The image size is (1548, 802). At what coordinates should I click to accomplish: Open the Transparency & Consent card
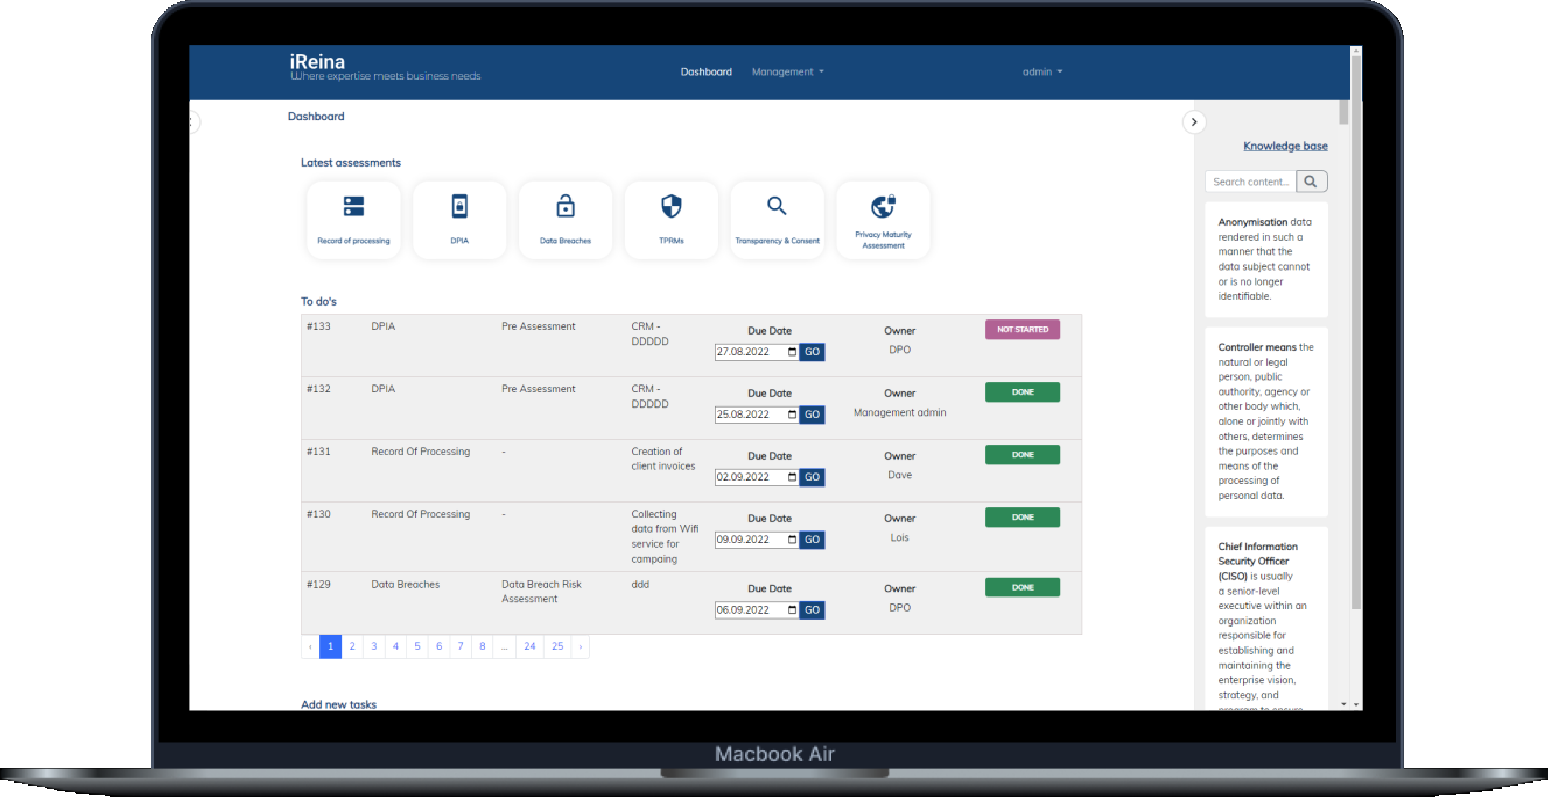(777, 220)
